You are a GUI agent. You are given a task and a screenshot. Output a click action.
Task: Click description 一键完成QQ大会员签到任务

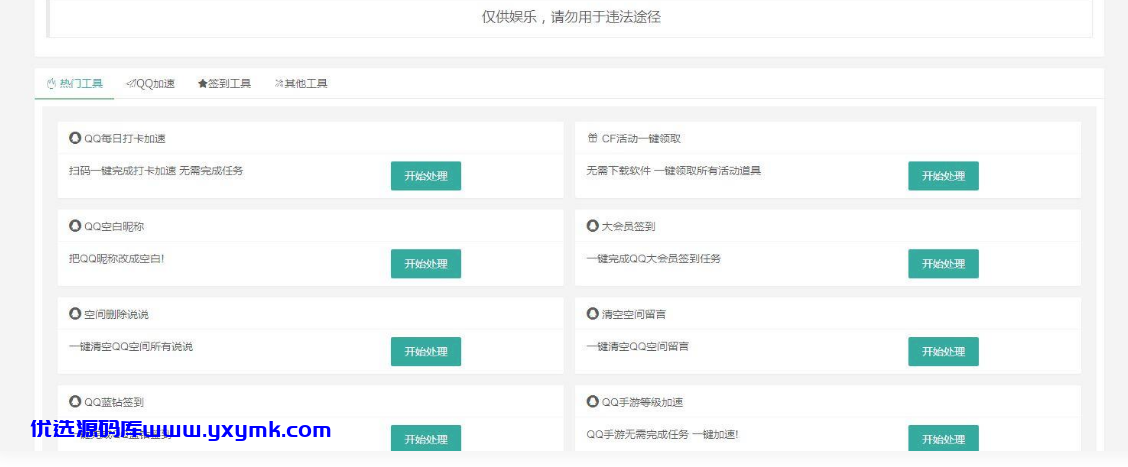[653, 258]
